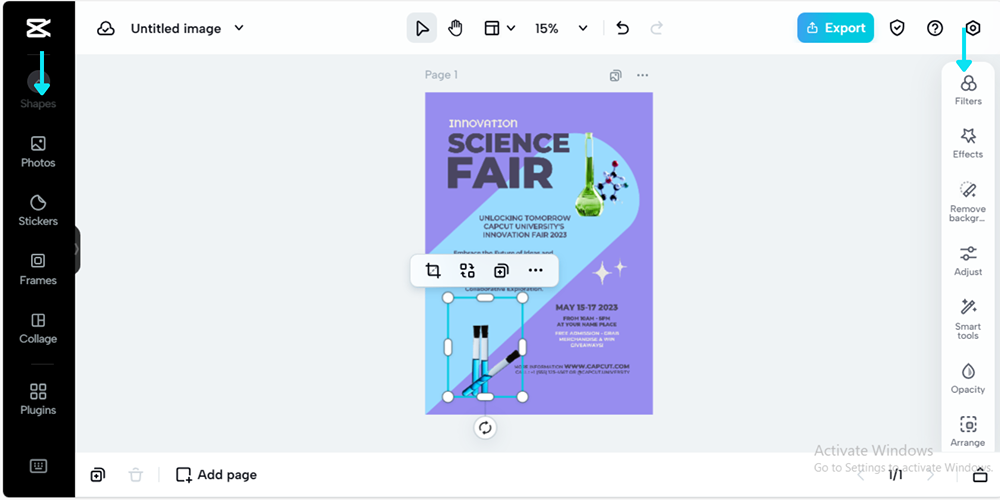Click the Page 1 label

coord(441,75)
